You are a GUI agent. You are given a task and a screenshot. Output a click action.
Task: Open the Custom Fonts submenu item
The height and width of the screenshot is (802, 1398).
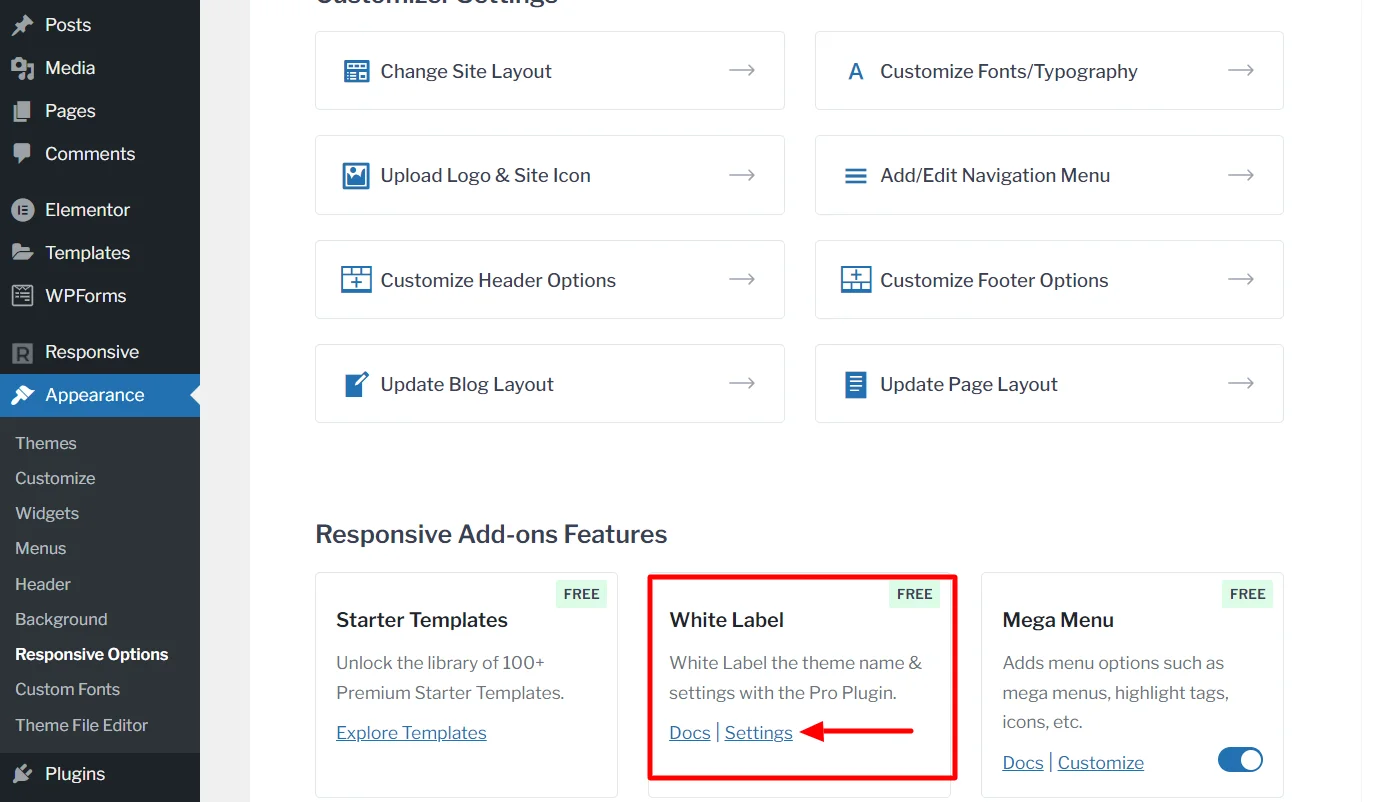(x=67, y=689)
